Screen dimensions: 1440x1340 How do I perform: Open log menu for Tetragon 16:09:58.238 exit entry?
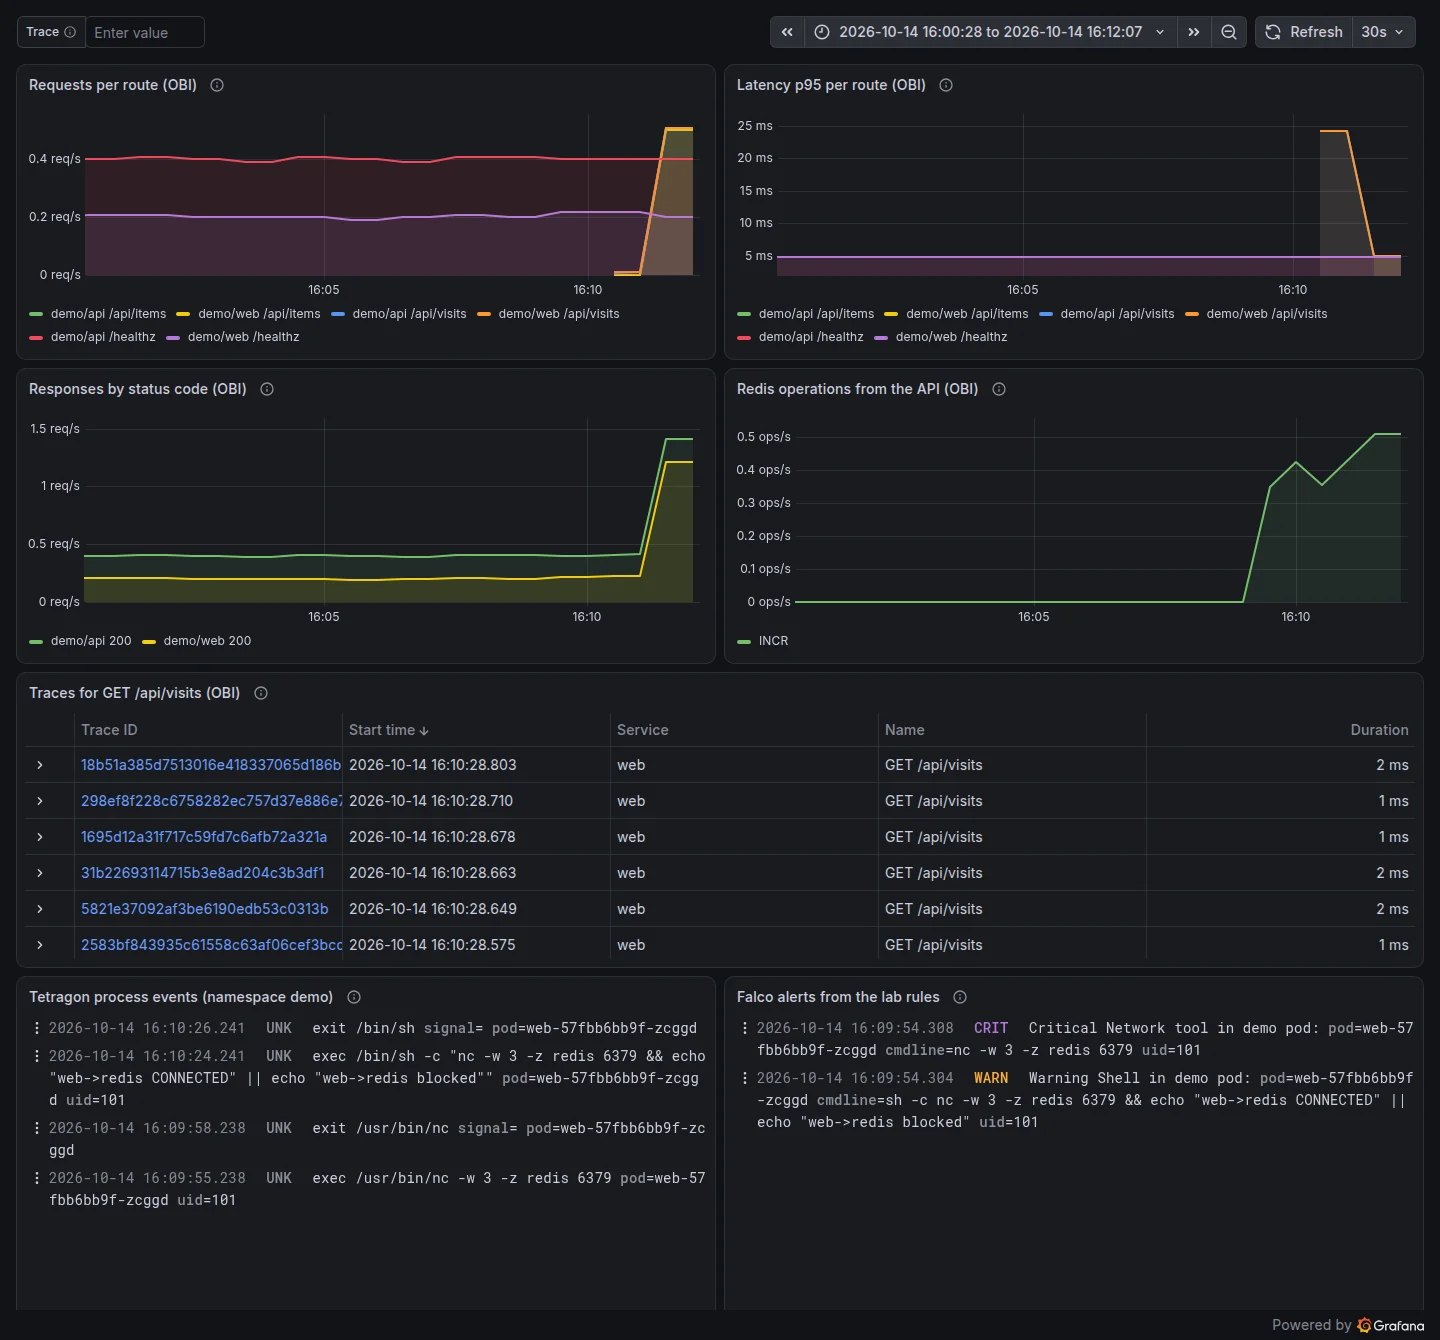tap(37, 1128)
